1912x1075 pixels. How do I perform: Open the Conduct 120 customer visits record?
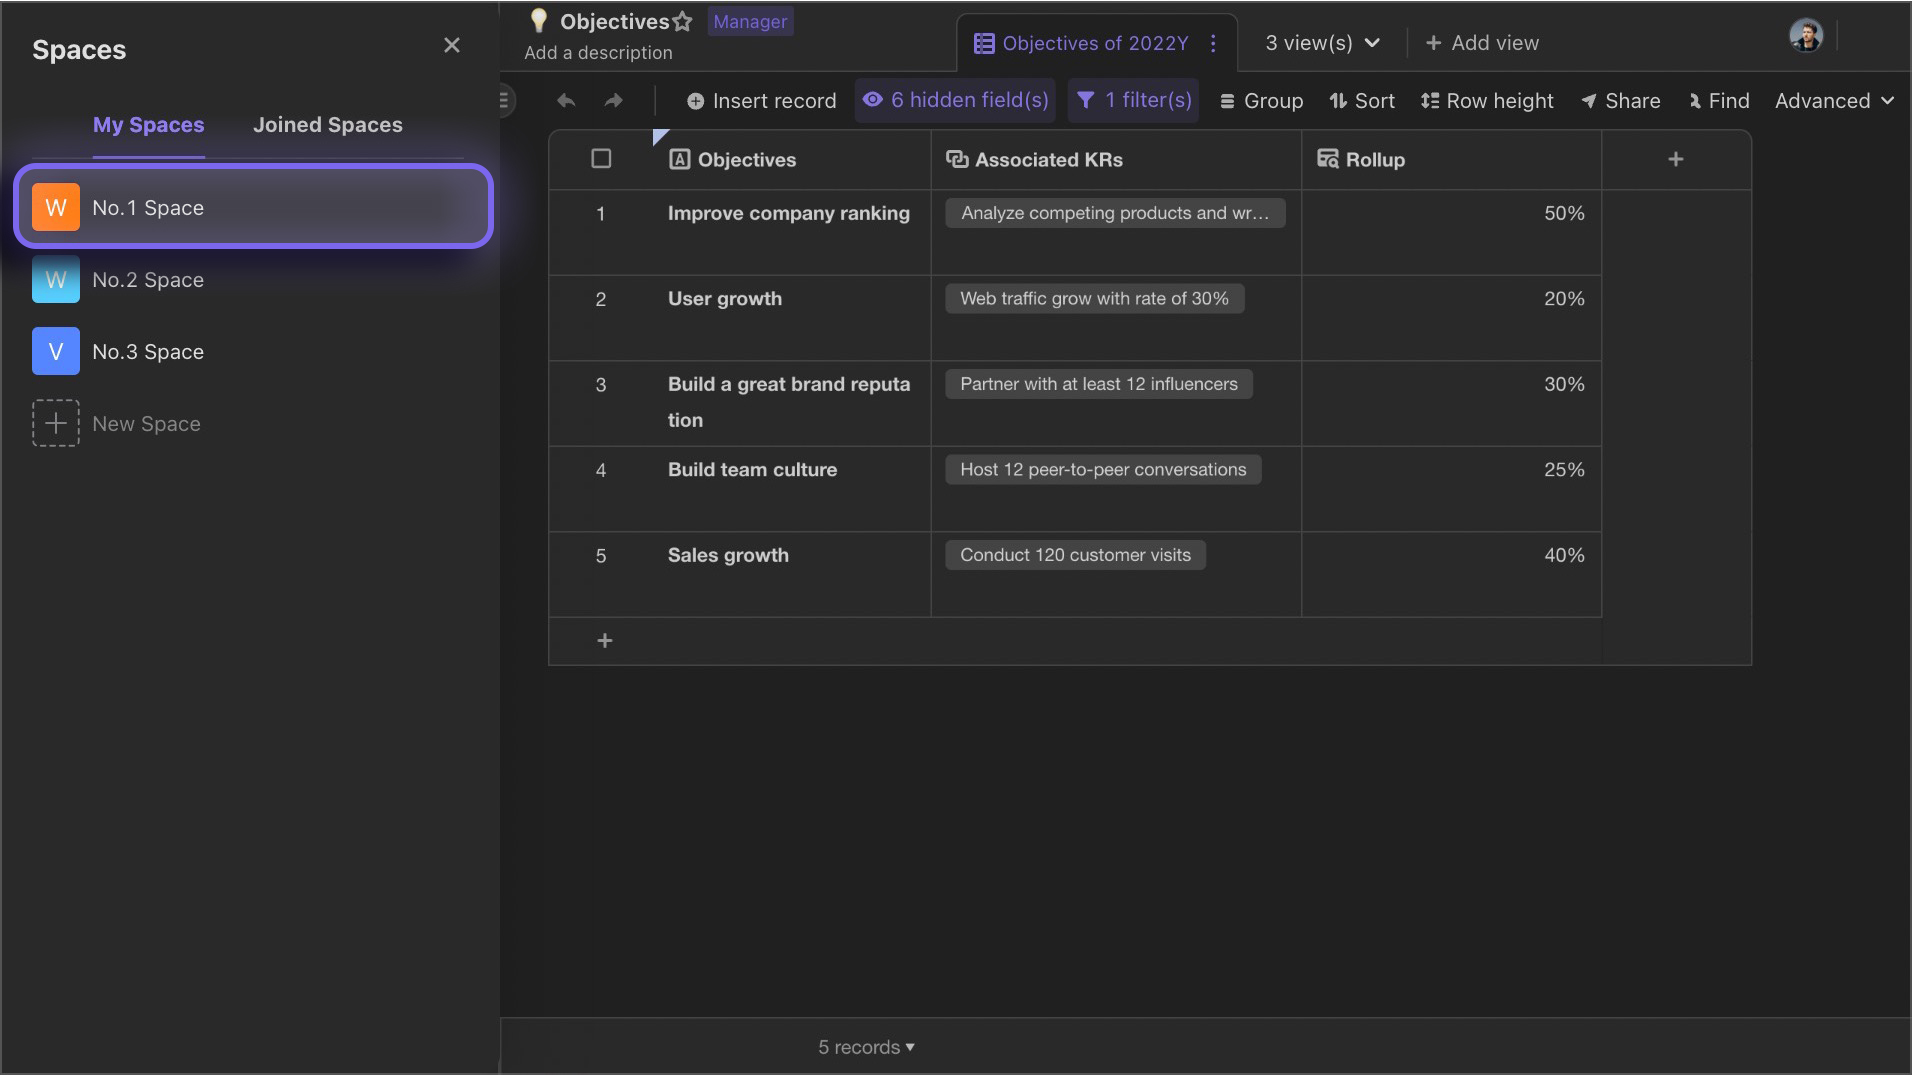(x=1075, y=555)
